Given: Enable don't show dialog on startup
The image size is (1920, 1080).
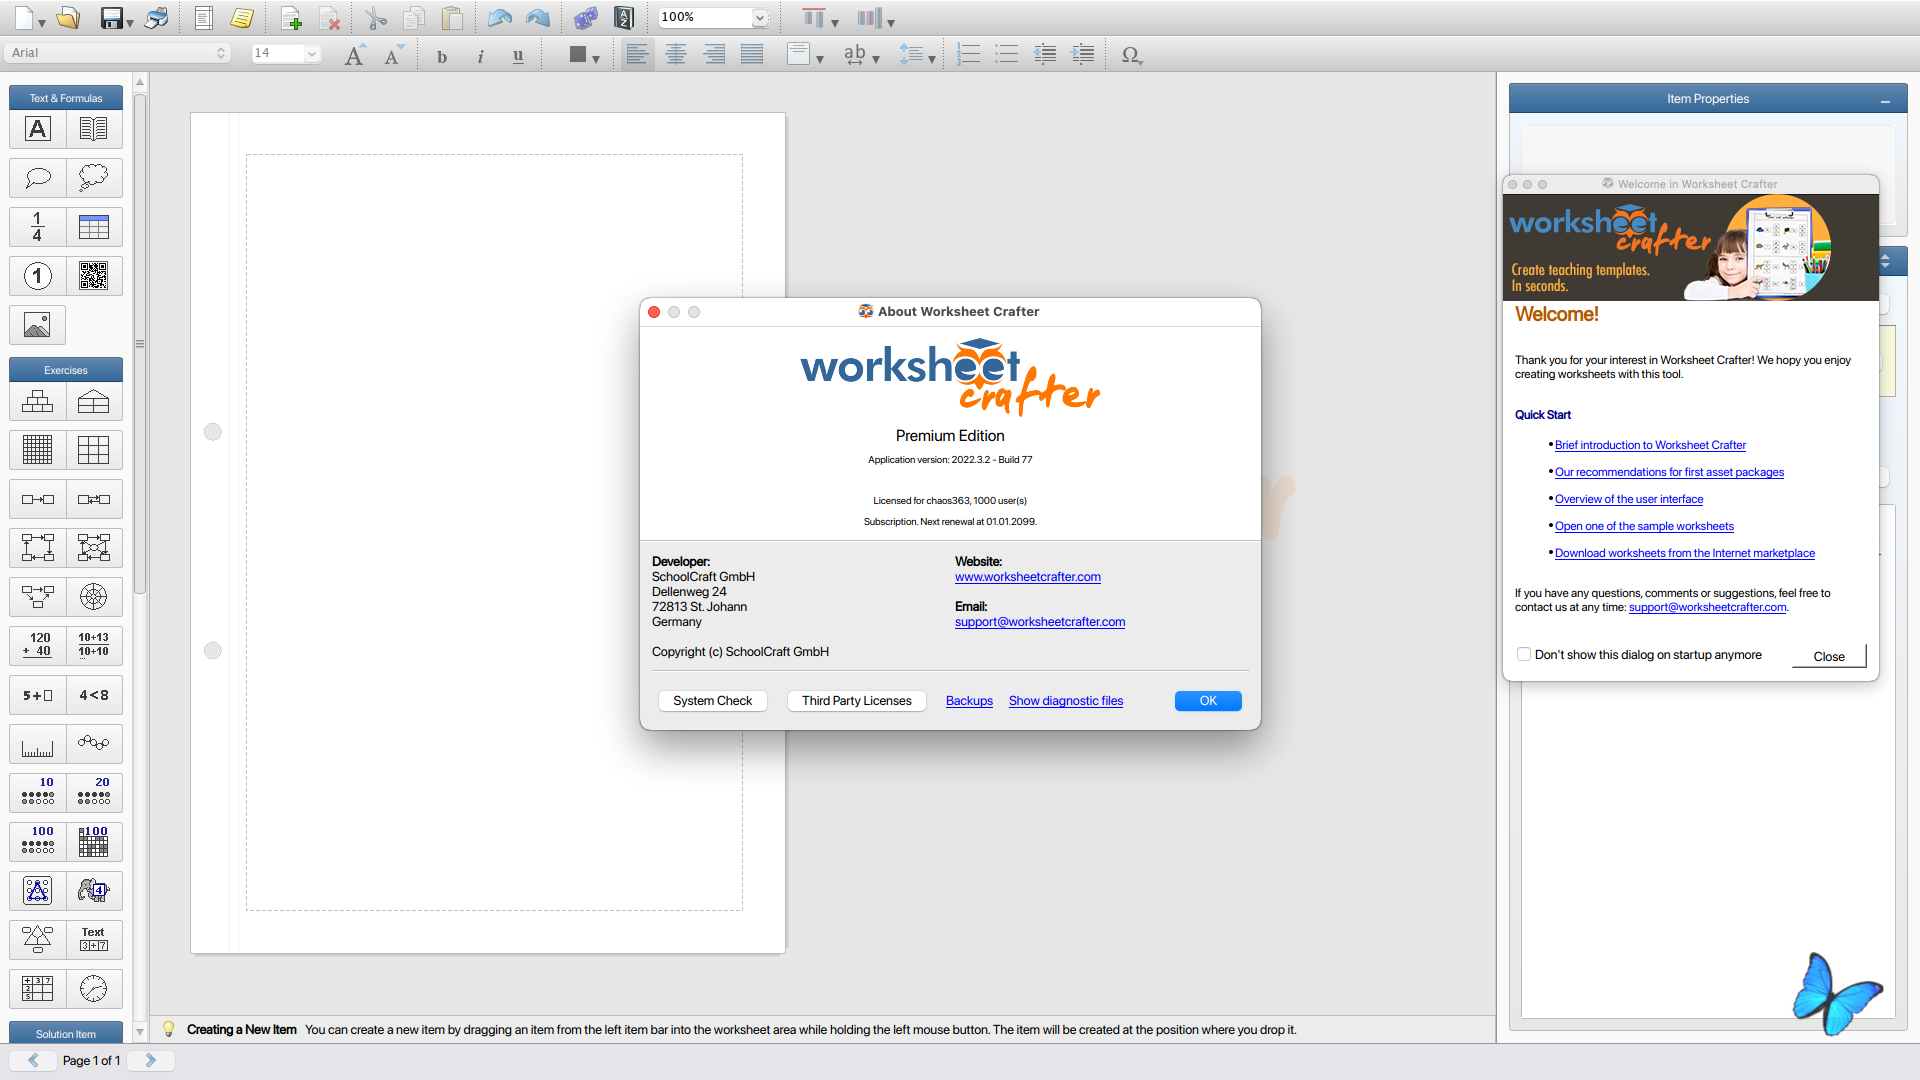Looking at the screenshot, I should click(1524, 655).
